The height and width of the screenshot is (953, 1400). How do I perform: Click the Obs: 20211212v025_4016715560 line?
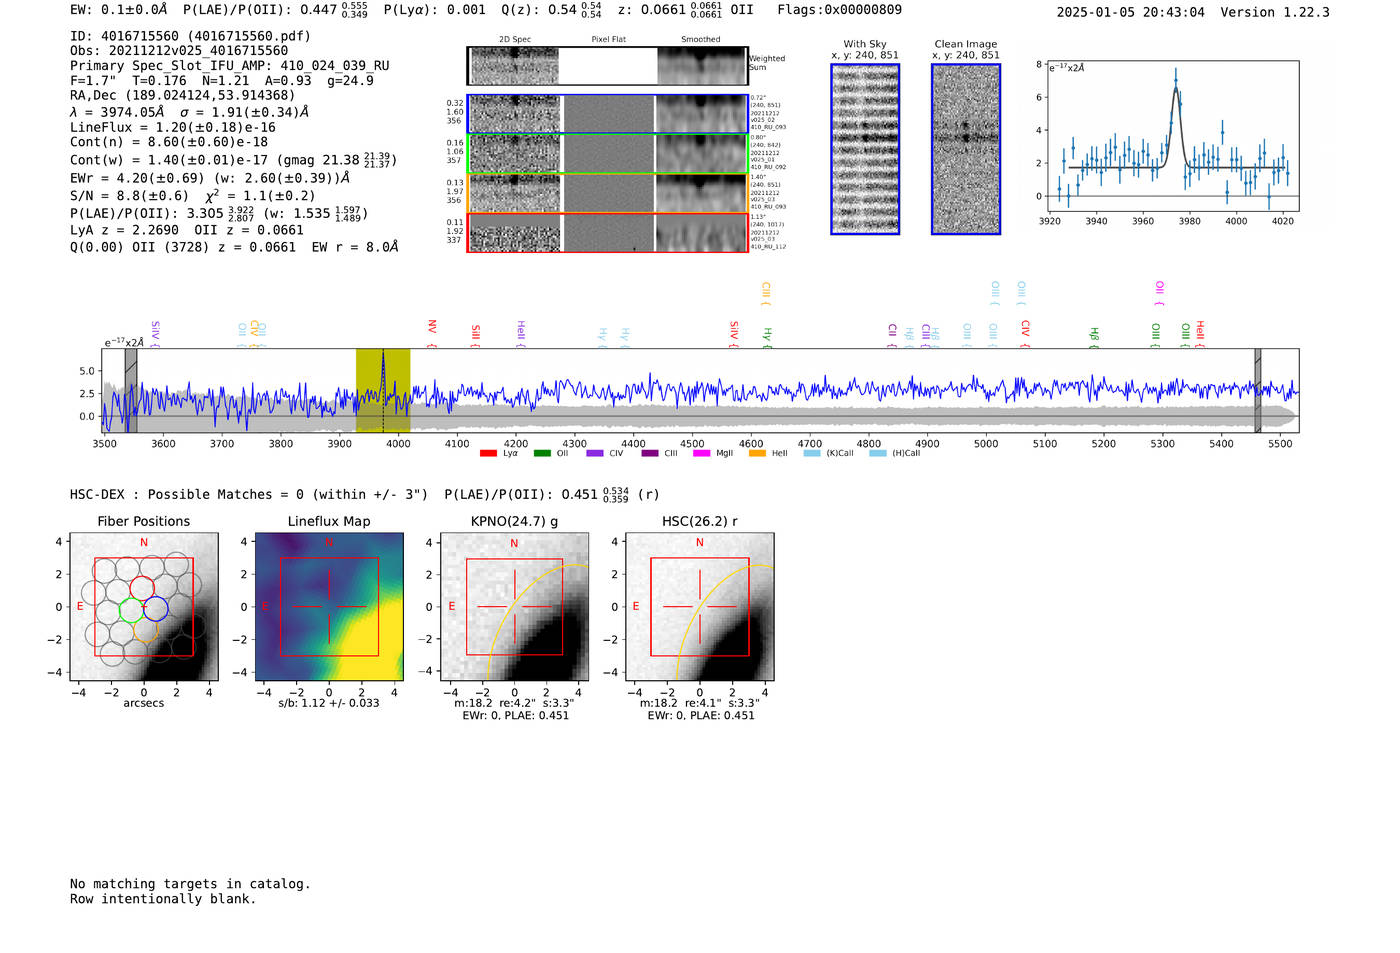(179, 50)
